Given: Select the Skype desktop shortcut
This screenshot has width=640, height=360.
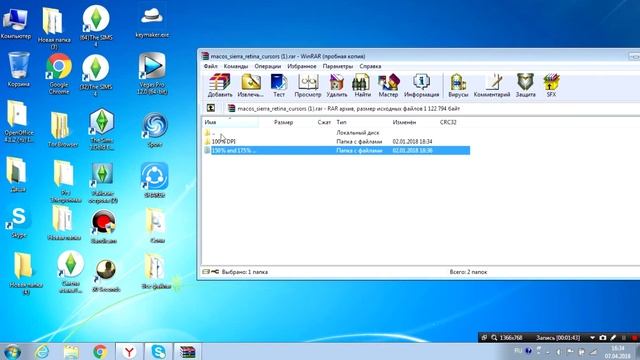Looking at the screenshot, I should (19, 222).
